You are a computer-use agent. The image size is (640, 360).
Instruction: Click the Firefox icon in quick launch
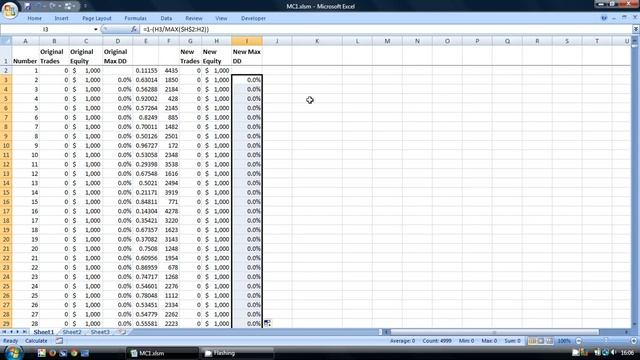point(52,353)
